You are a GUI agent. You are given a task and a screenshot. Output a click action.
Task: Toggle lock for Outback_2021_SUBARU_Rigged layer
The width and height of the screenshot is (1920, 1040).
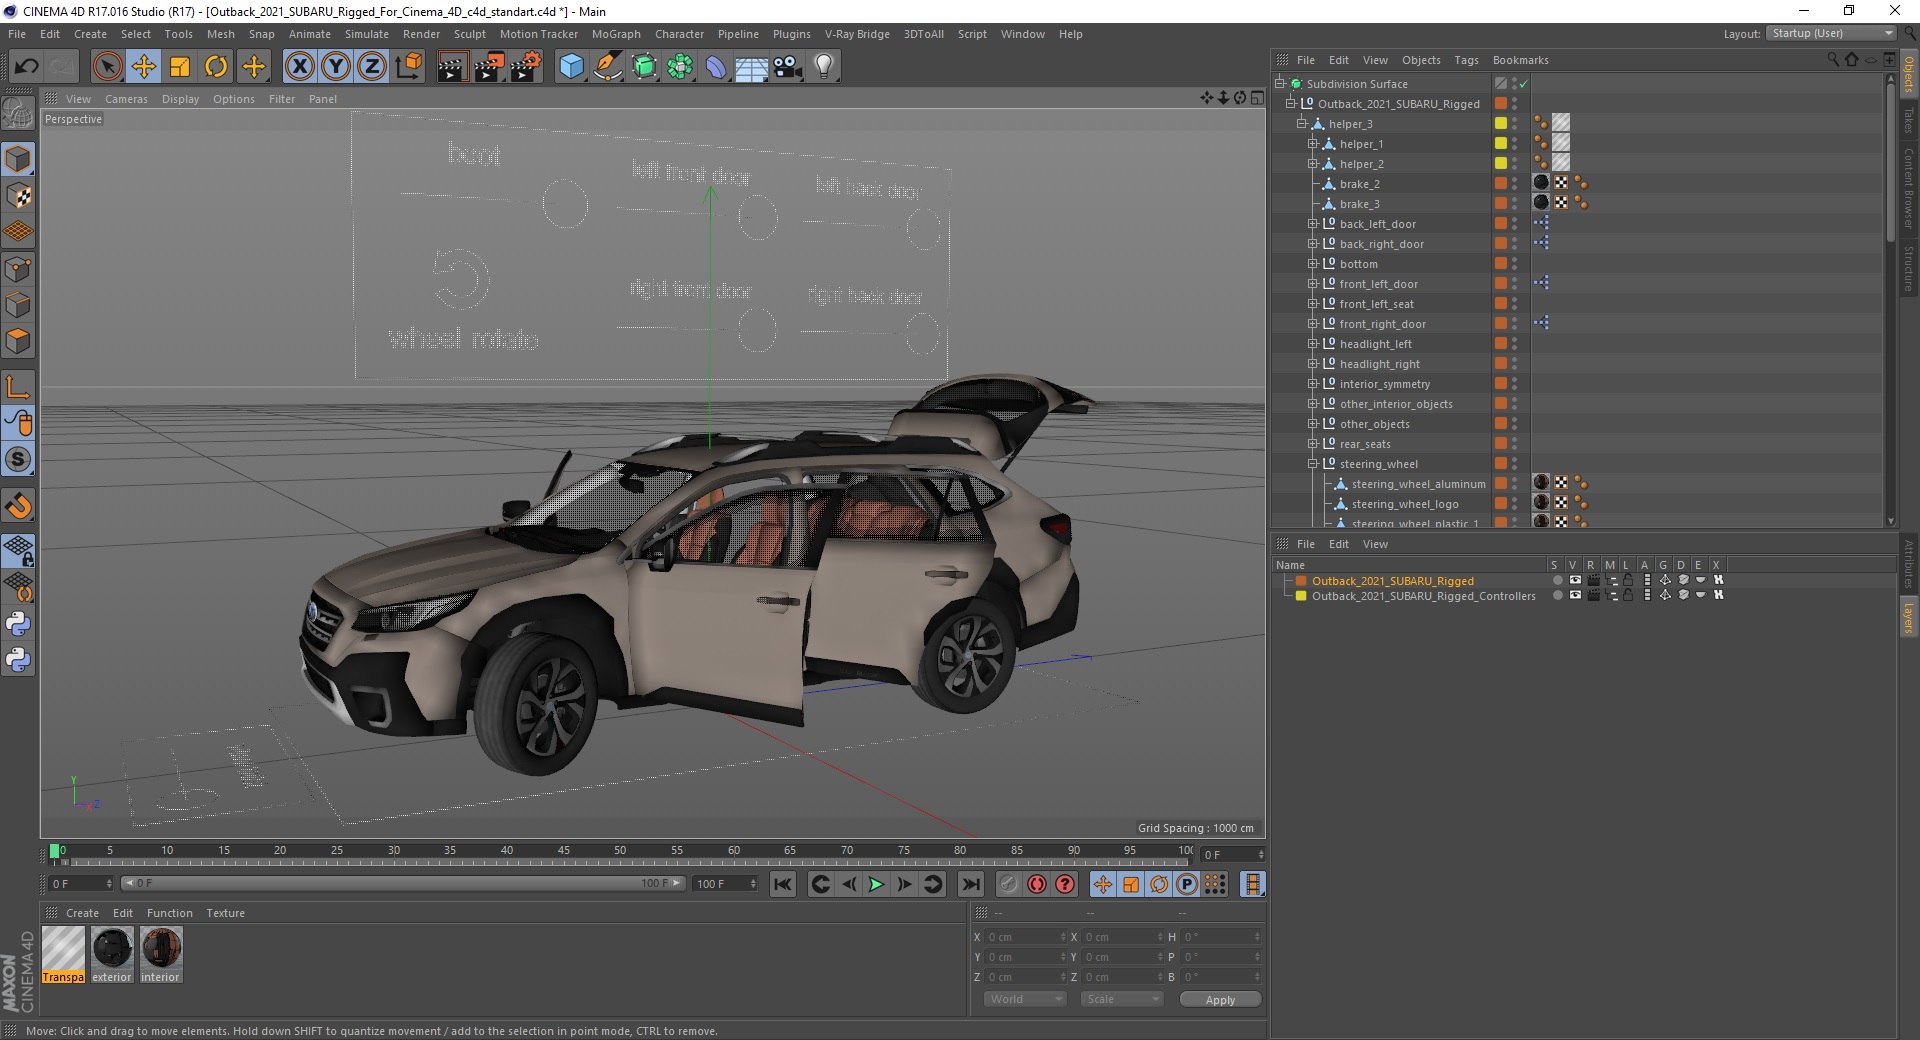1628,580
